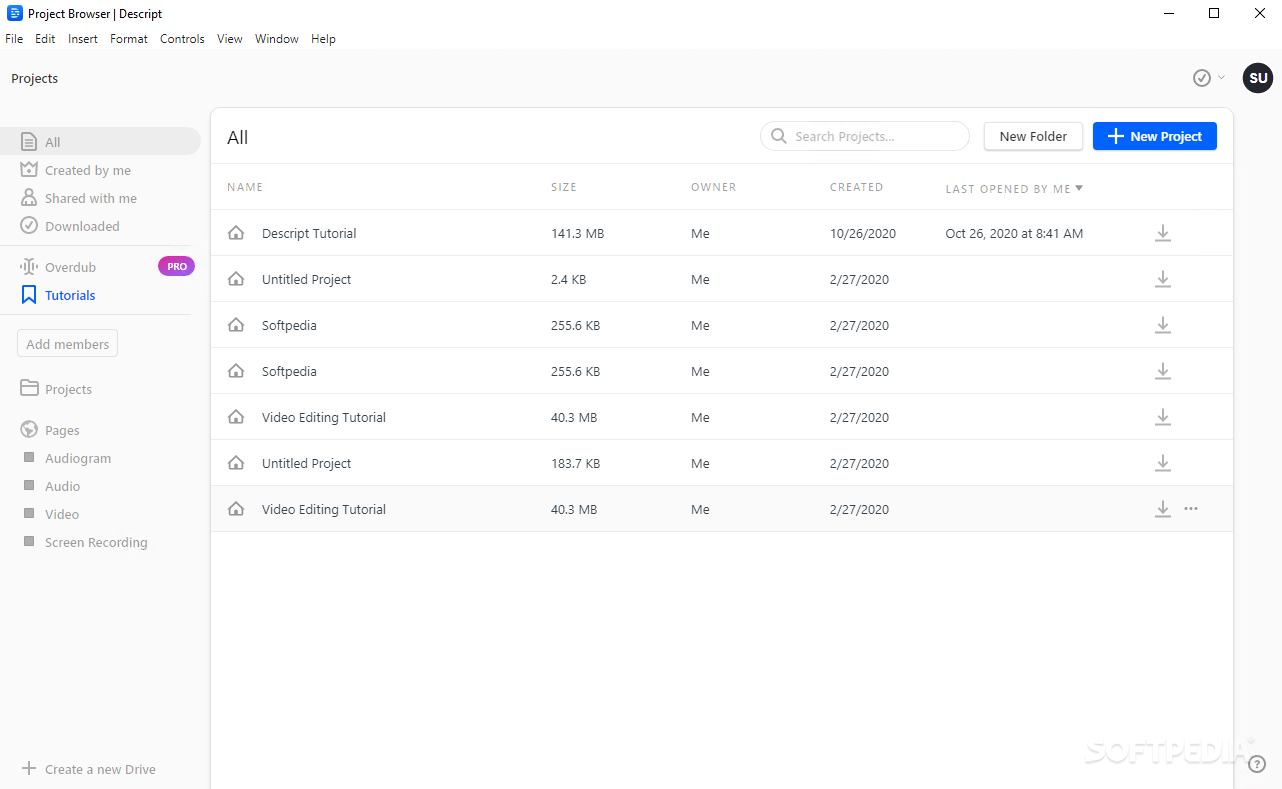Click the Tutorials bookmark icon
1282x789 pixels.
point(29,295)
